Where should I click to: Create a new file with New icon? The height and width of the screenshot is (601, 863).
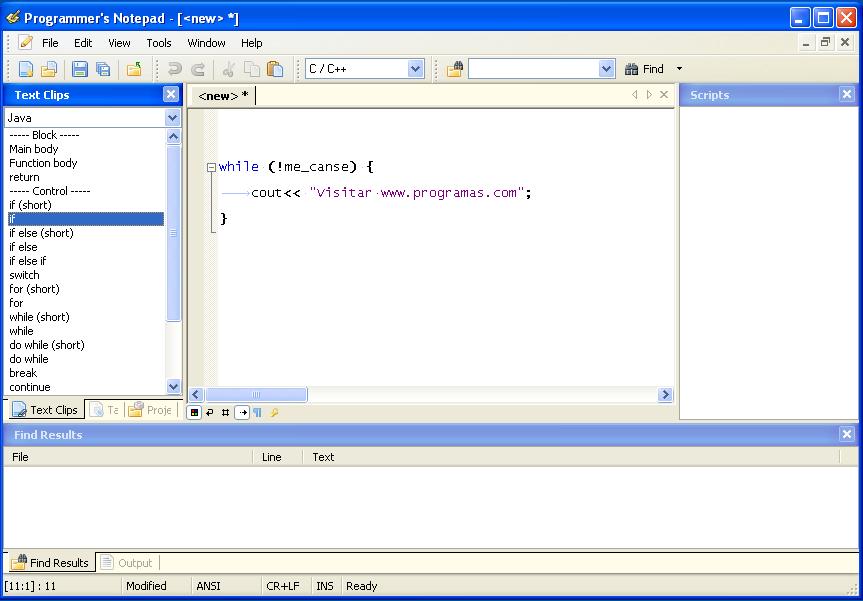pos(26,69)
